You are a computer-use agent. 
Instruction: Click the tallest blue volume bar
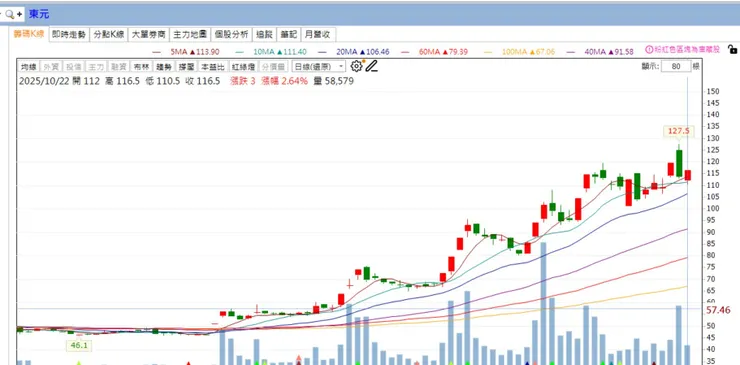(543, 303)
